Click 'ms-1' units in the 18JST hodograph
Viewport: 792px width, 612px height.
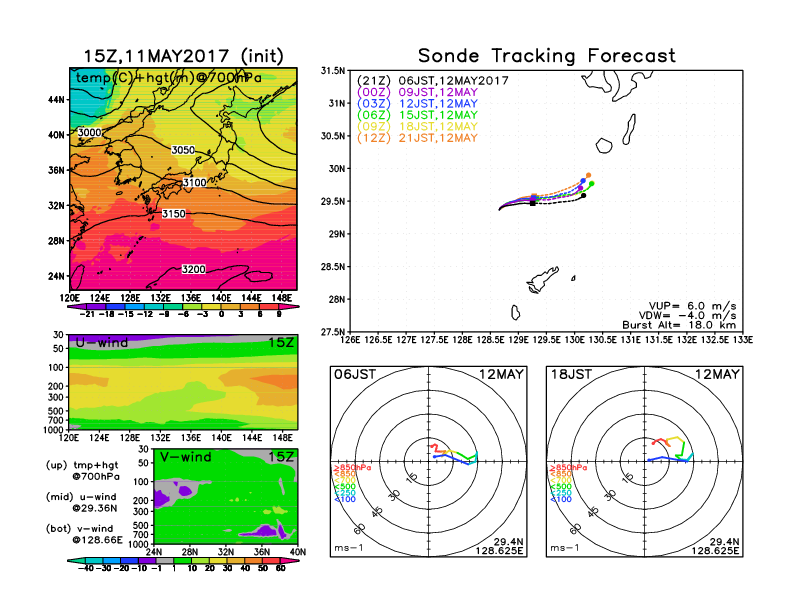[565, 548]
